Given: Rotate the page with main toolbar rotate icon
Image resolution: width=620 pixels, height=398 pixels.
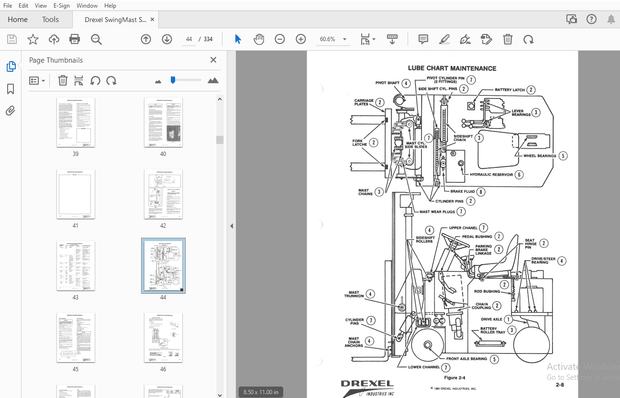Looking at the screenshot, I should [528, 39].
